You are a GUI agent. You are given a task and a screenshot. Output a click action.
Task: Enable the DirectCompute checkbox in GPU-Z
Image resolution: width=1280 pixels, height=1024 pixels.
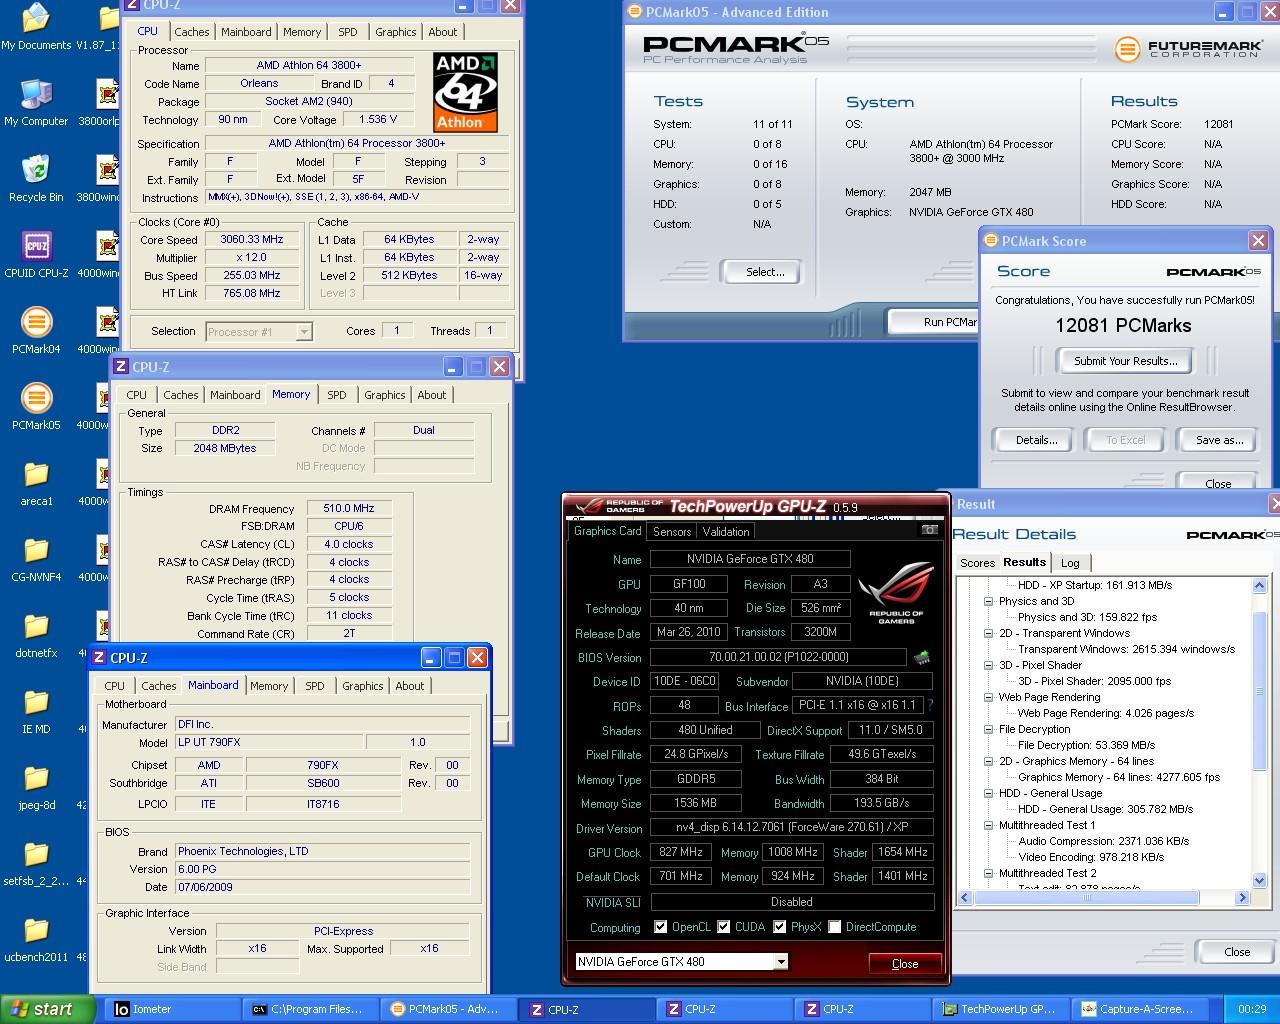click(x=834, y=927)
